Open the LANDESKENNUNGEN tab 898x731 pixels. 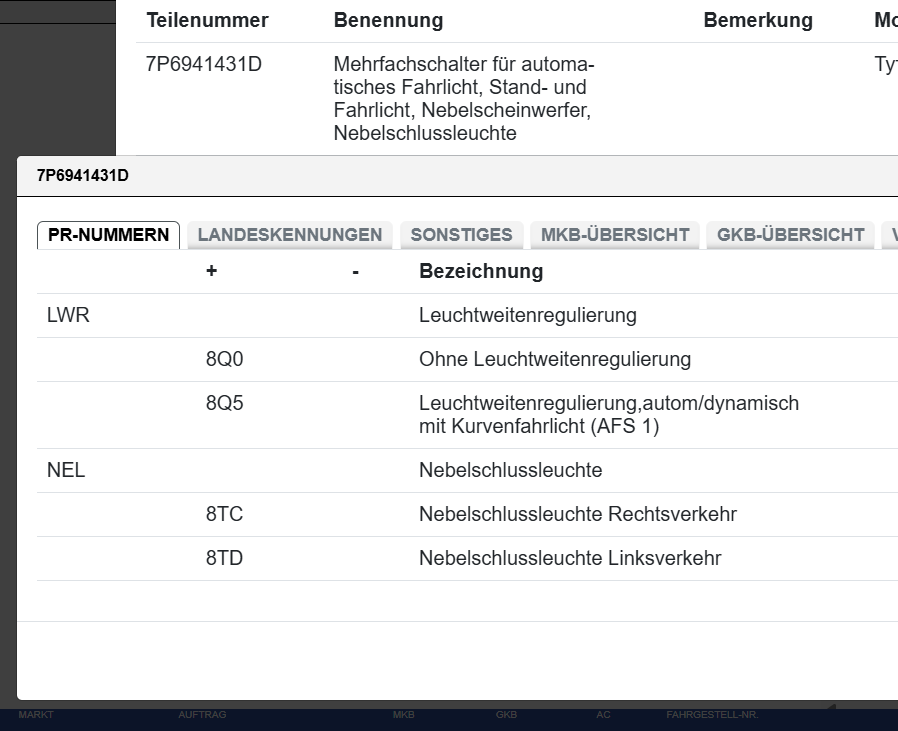pos(290,235)
